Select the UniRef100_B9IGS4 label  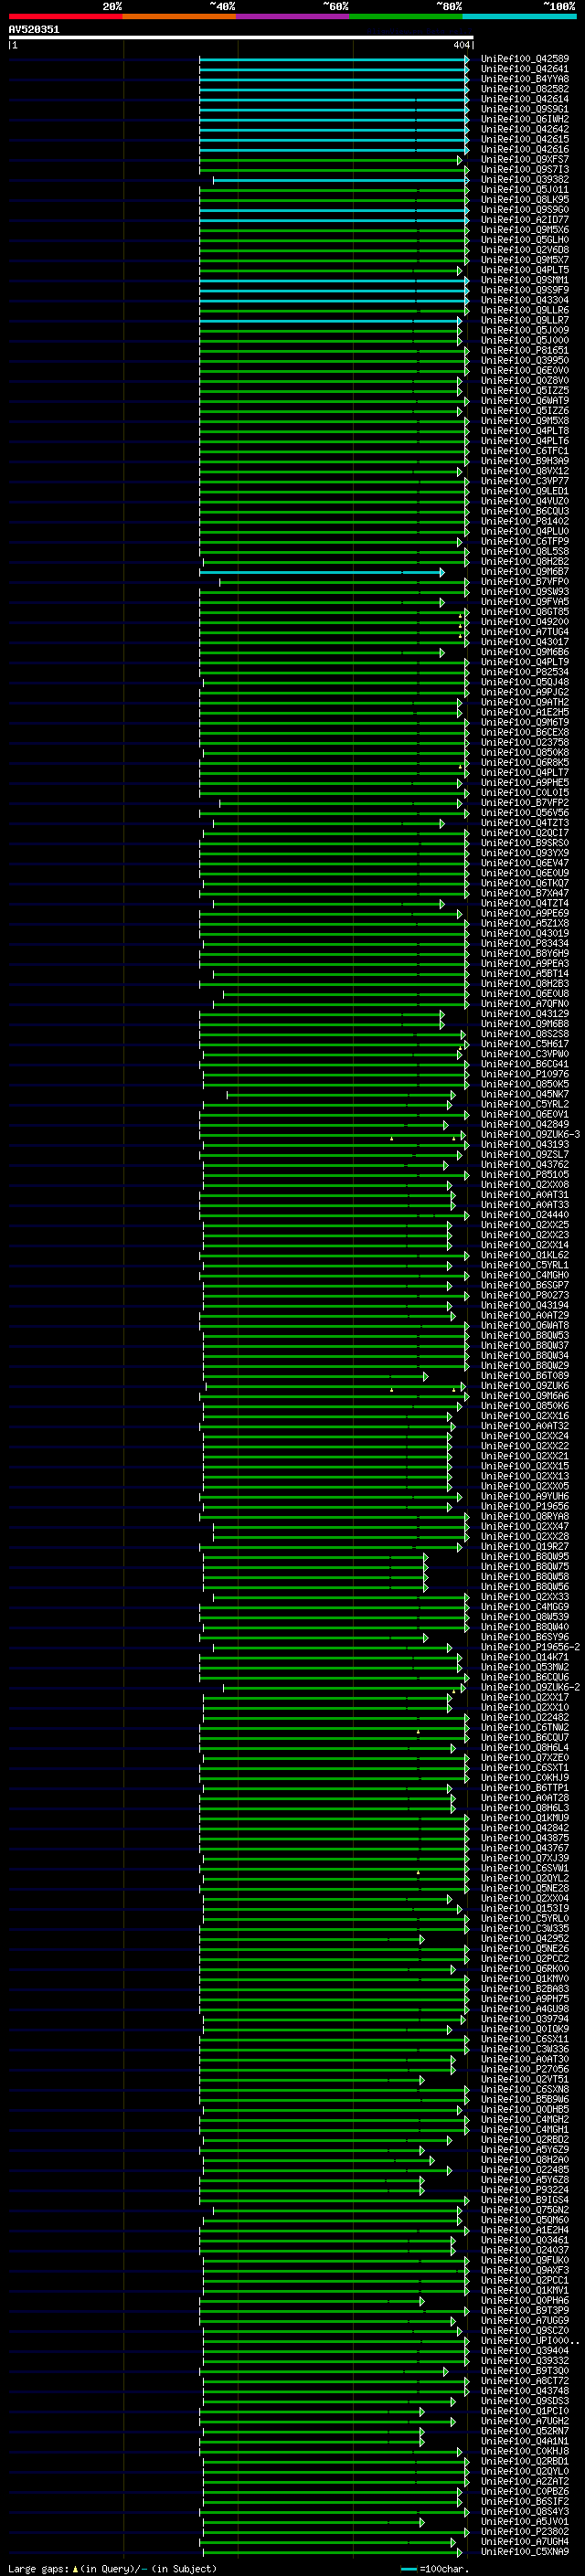point(525,2200)
